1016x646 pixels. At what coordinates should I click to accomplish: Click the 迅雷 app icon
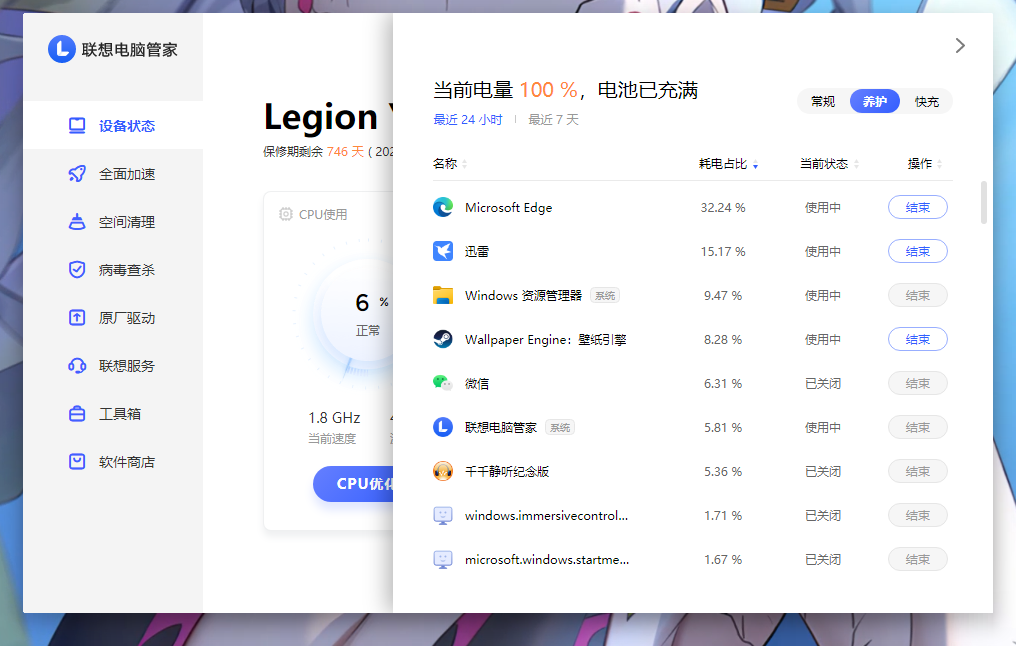(443, 251)
